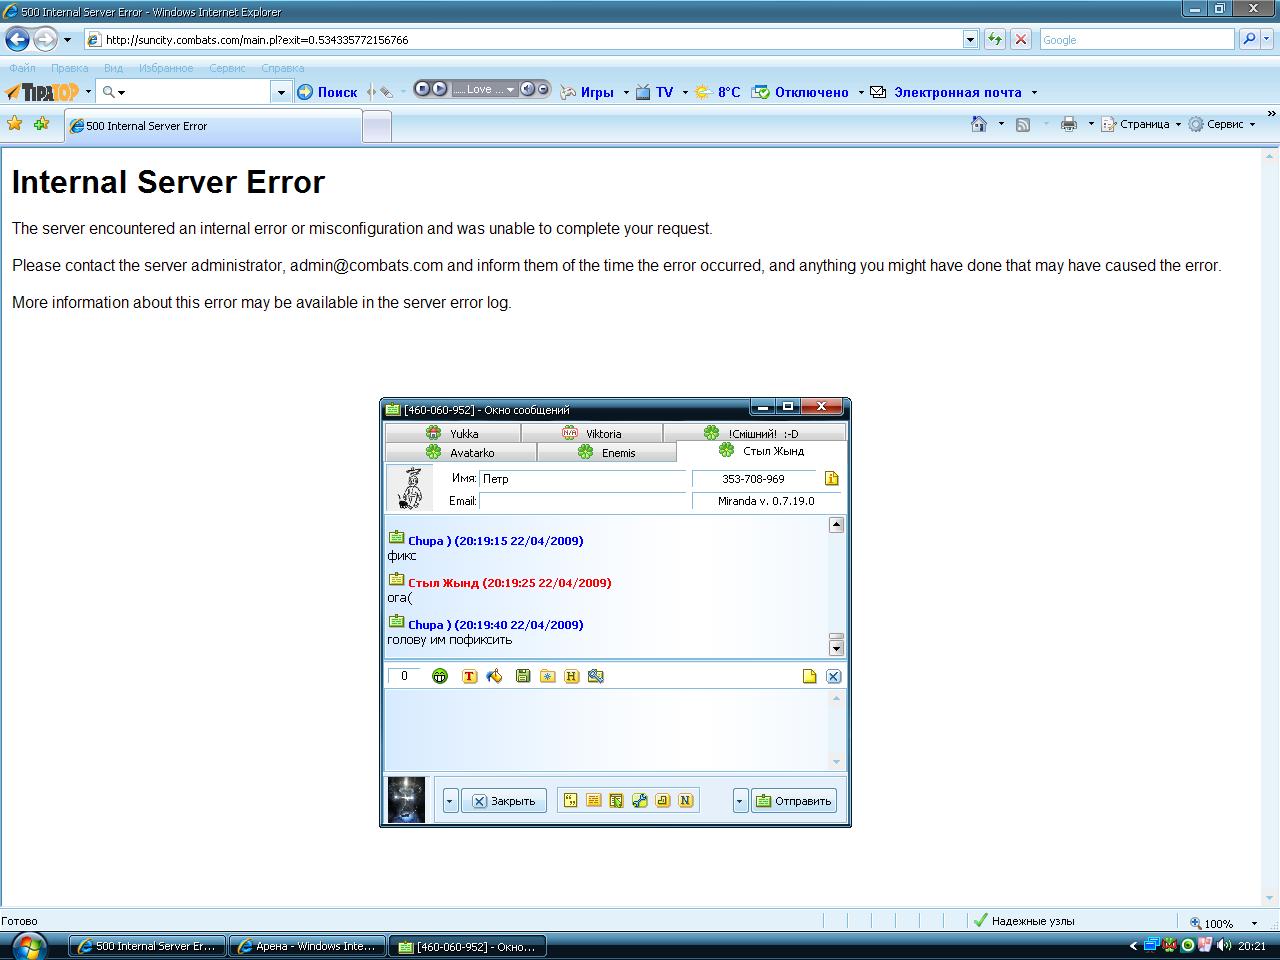Viewport: 1280px width, 960px height.
Task: Click the wrench tools icon in chat
Action: (x=640, y=801)
